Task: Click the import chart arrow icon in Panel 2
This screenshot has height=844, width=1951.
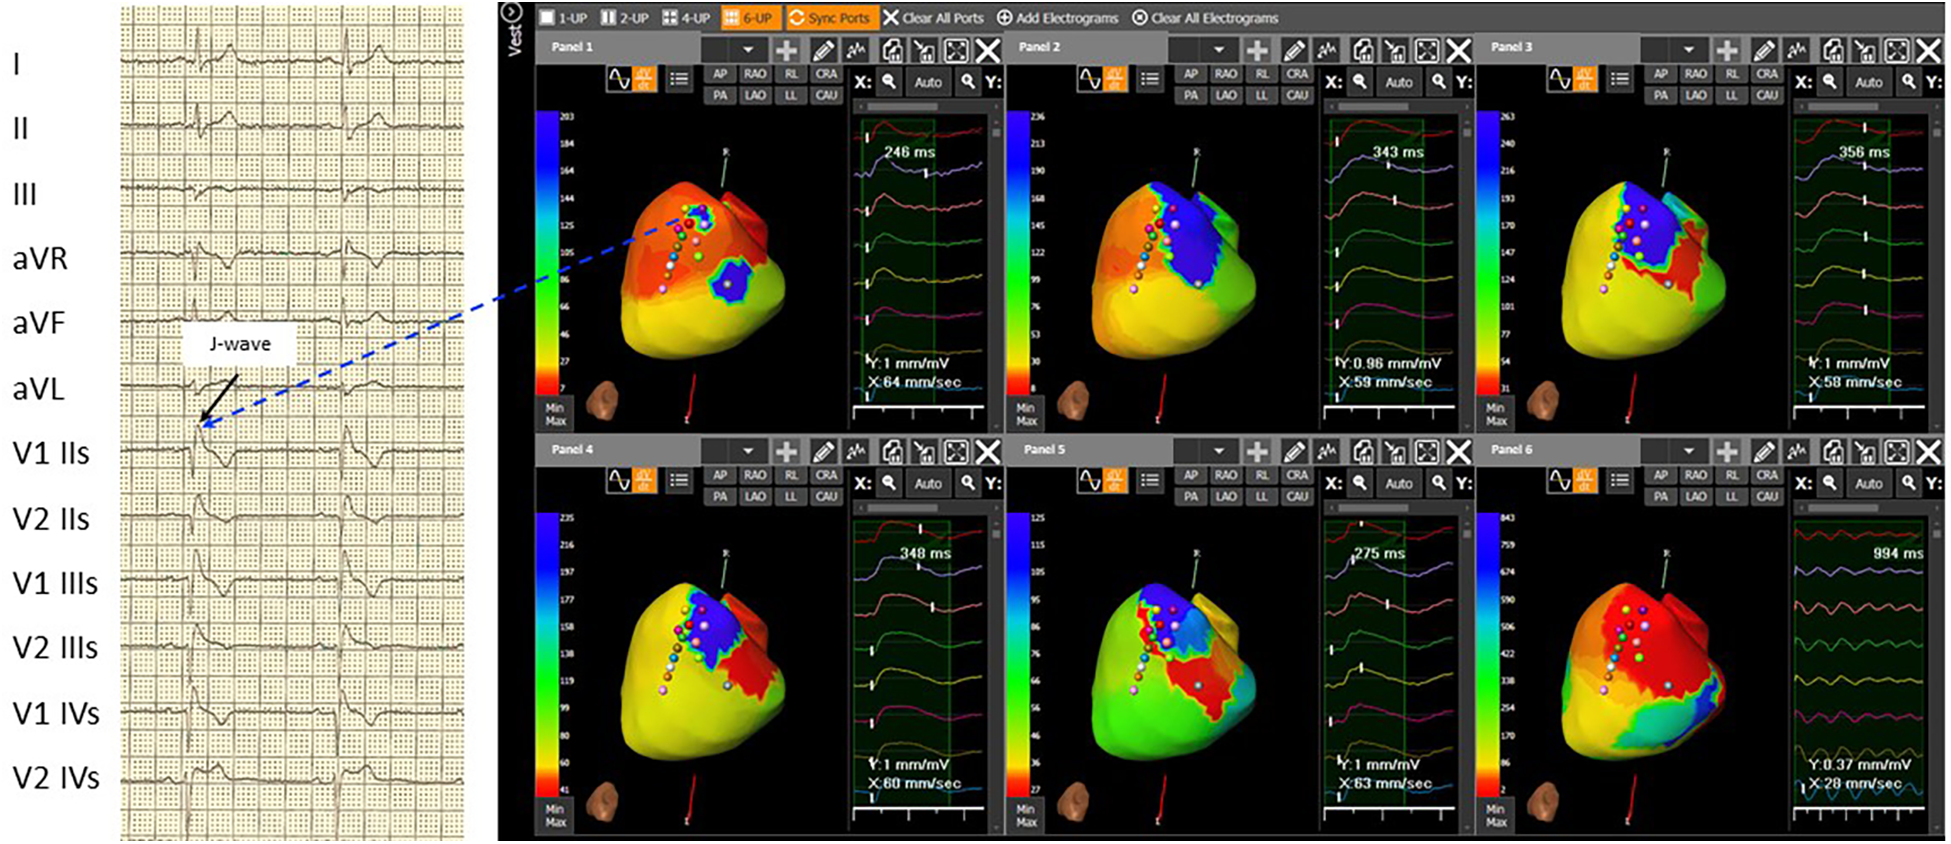Action: [x=1394, y=50]
